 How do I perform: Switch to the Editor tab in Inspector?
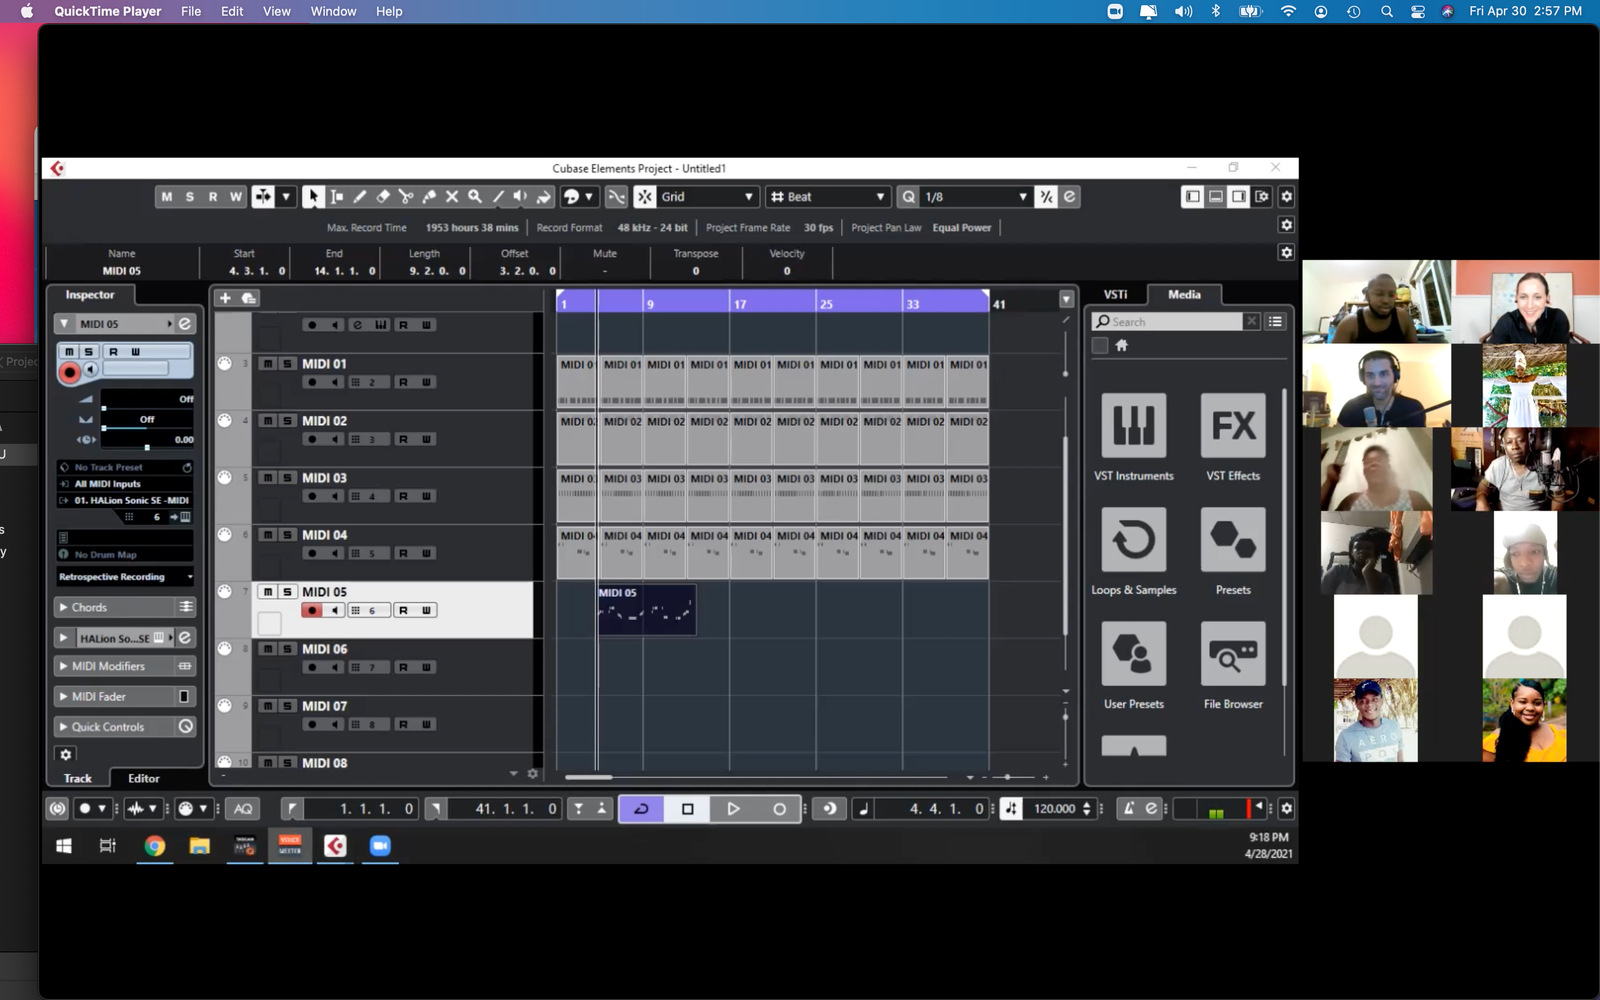coord(143,778)
